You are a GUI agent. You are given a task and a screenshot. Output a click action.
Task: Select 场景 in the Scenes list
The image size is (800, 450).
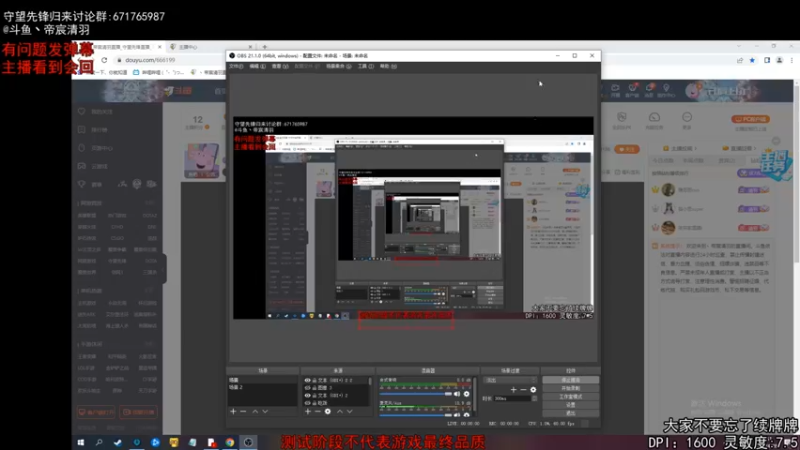[x=263, y=380]
